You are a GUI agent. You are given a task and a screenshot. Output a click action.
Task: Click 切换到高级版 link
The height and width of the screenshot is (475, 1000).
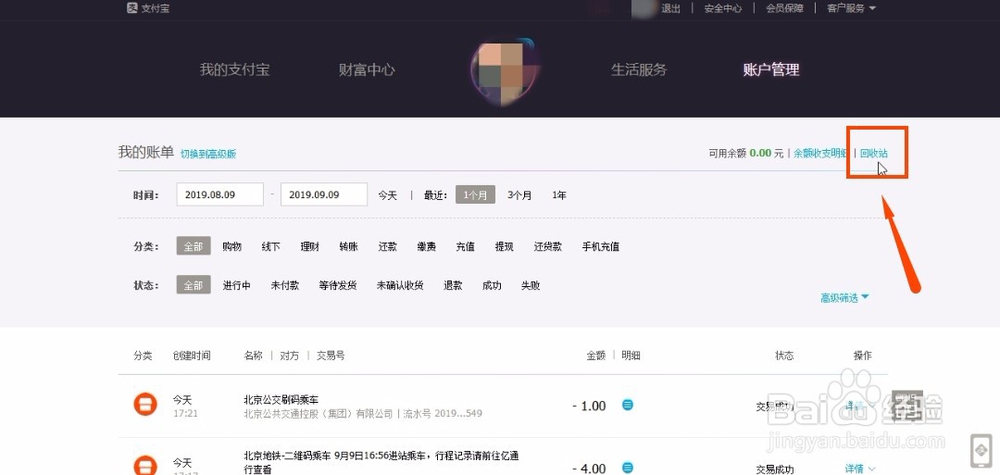tap(208, 154)
